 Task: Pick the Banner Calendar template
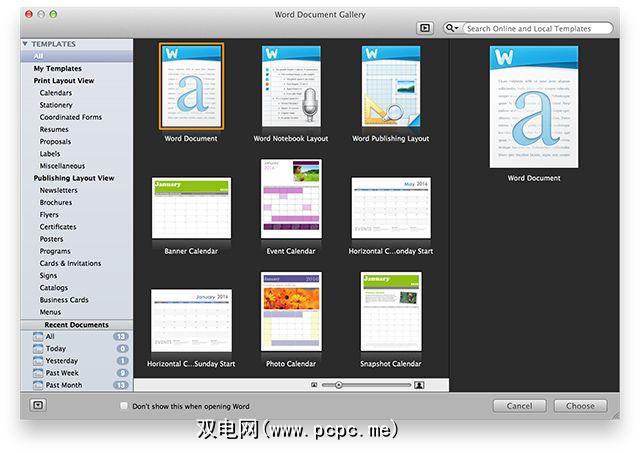pos(191,208)
